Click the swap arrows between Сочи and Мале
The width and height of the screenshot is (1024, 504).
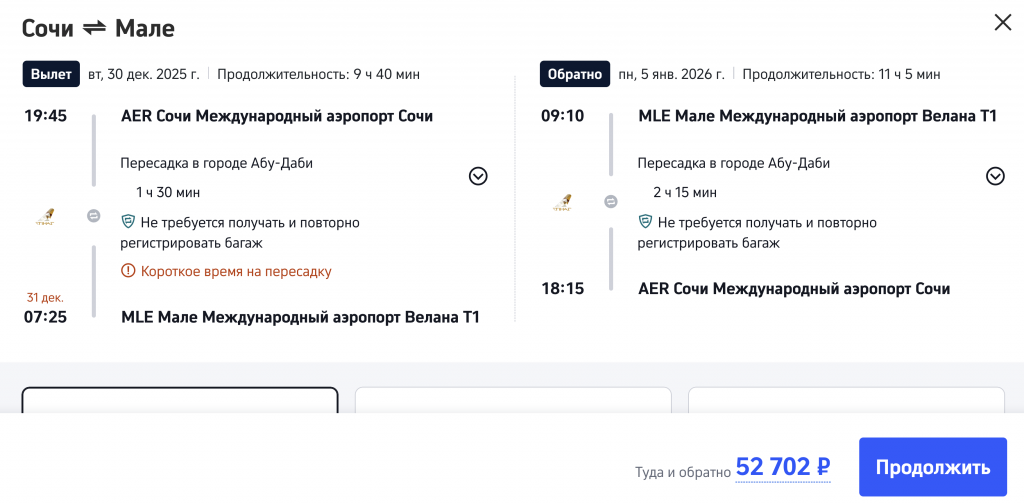pos(94,28)
